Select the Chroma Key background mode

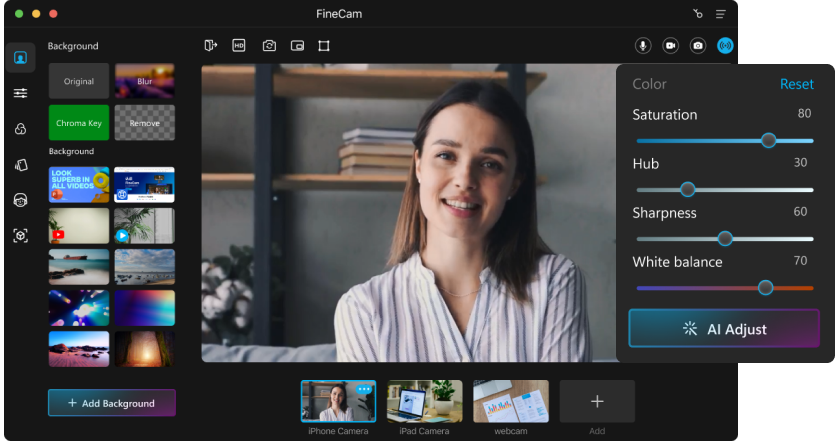tap(79, 123)
